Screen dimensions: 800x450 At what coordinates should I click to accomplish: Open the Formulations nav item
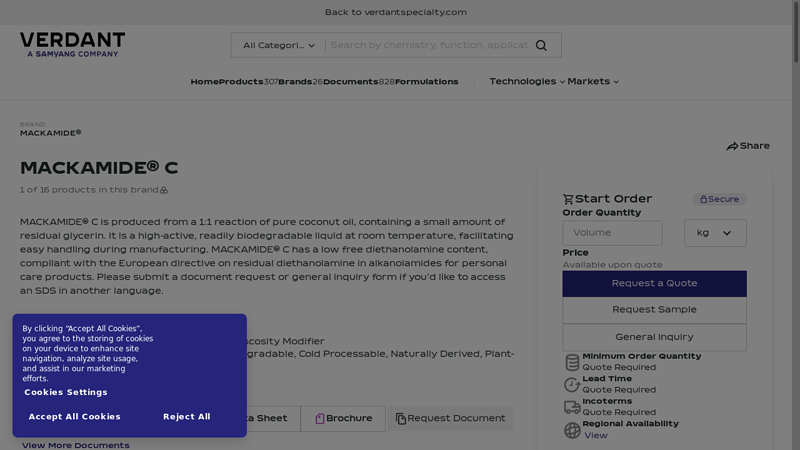pos(426,82)
